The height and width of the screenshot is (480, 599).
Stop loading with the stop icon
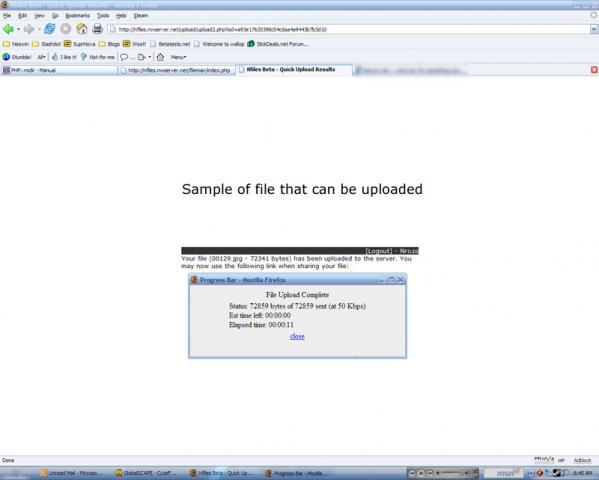(x=66, y=29)
